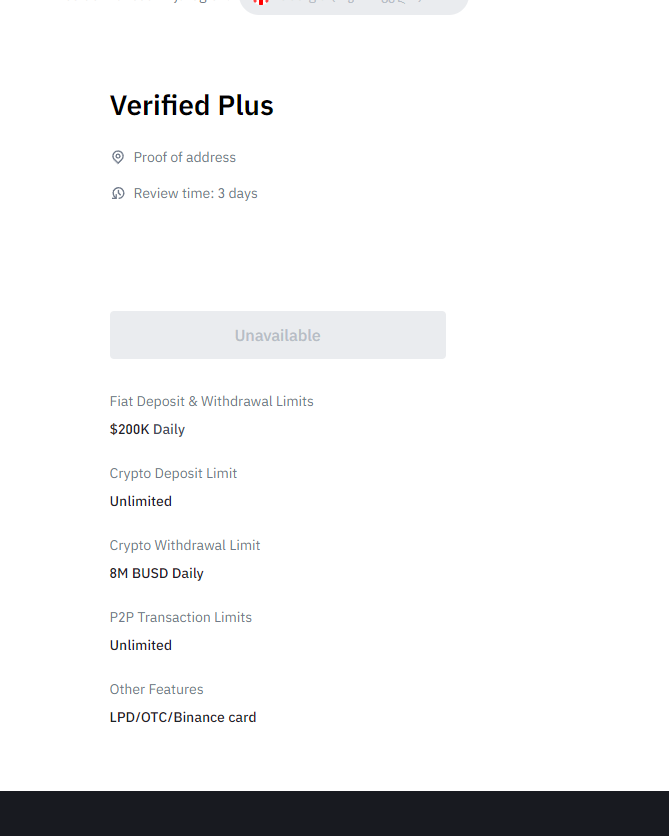
Task: Click the LPD/OTC/Binance card text
Action: [183, 717]
